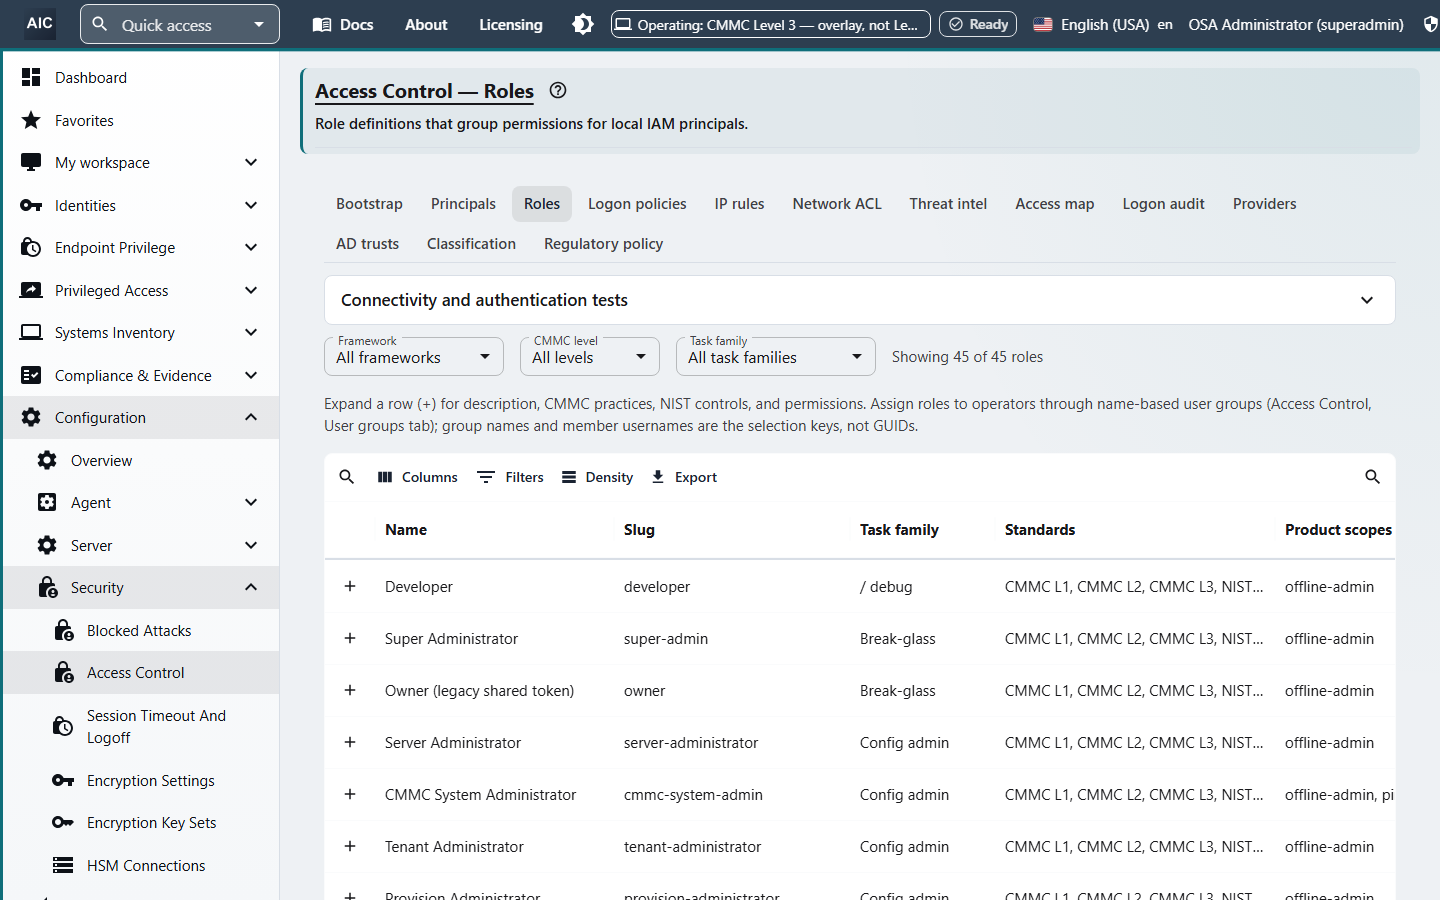Expand the CMMC System Administrator row
1440x900 pixels.
pos(350,794)
